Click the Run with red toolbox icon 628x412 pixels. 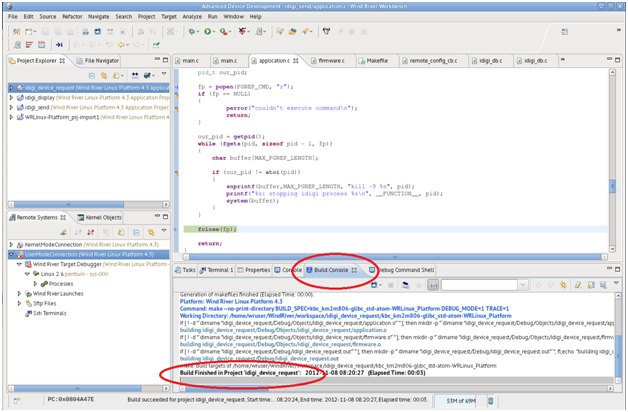point(223,31)
